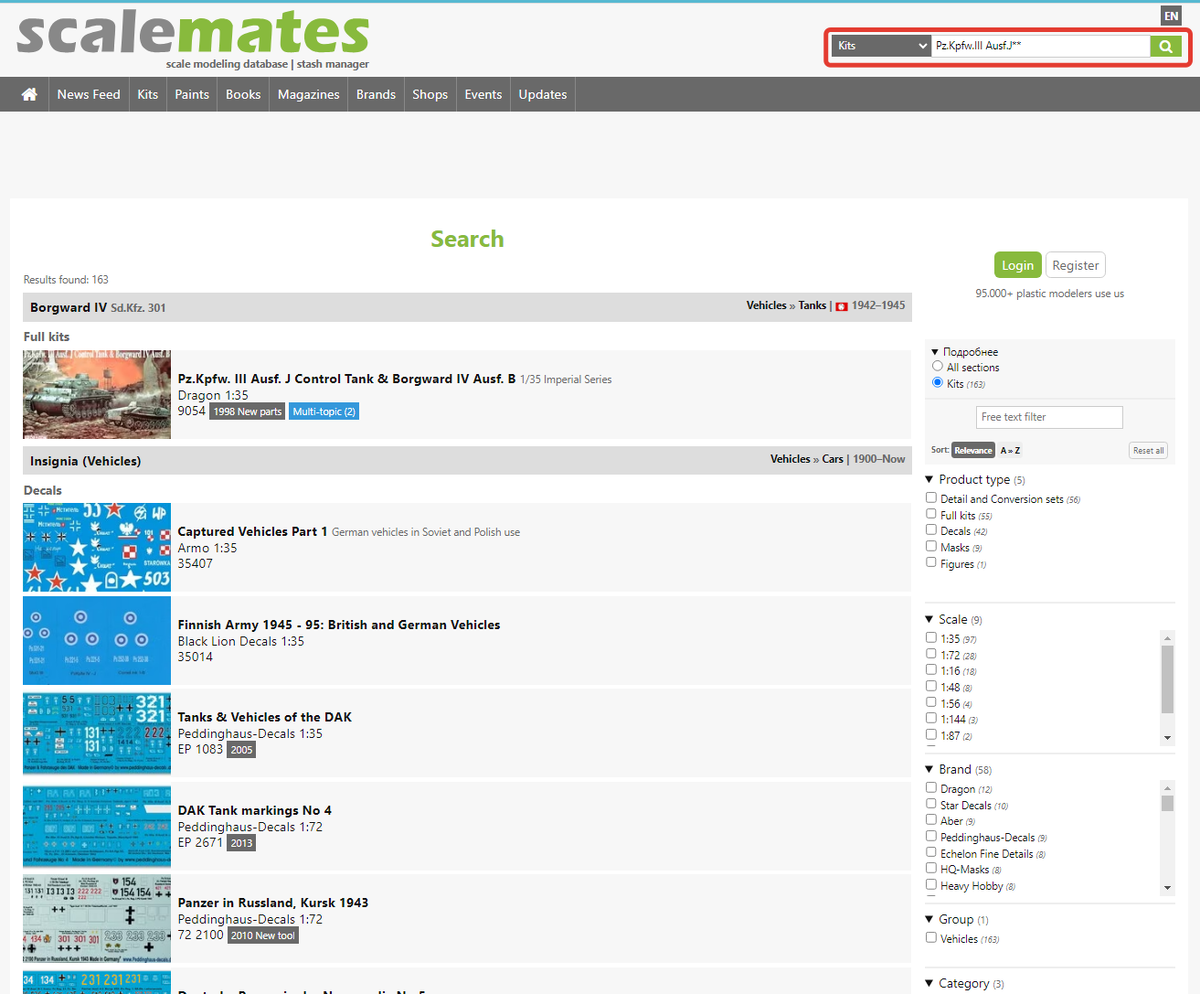Check the Echelon Fine Details brand filter

click(x=932, y=853)
